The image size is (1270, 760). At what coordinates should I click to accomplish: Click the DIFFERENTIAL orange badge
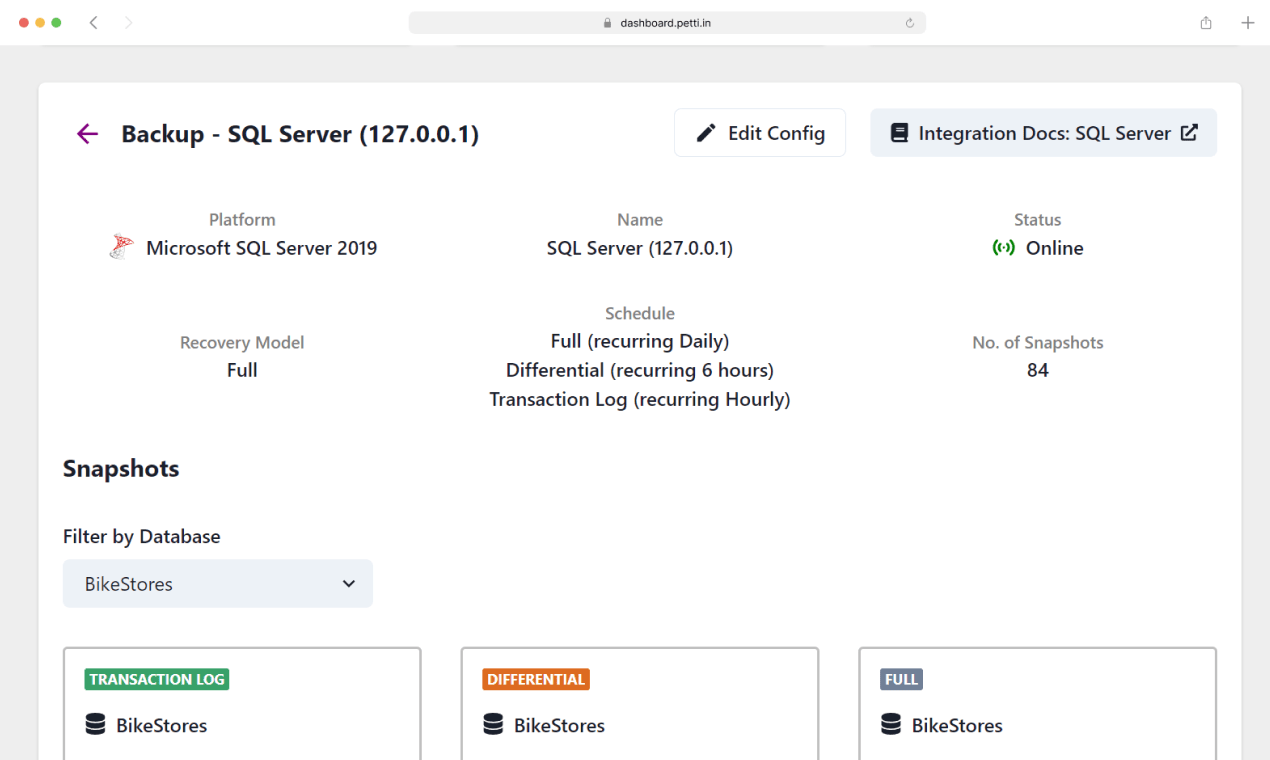[536, 679]
